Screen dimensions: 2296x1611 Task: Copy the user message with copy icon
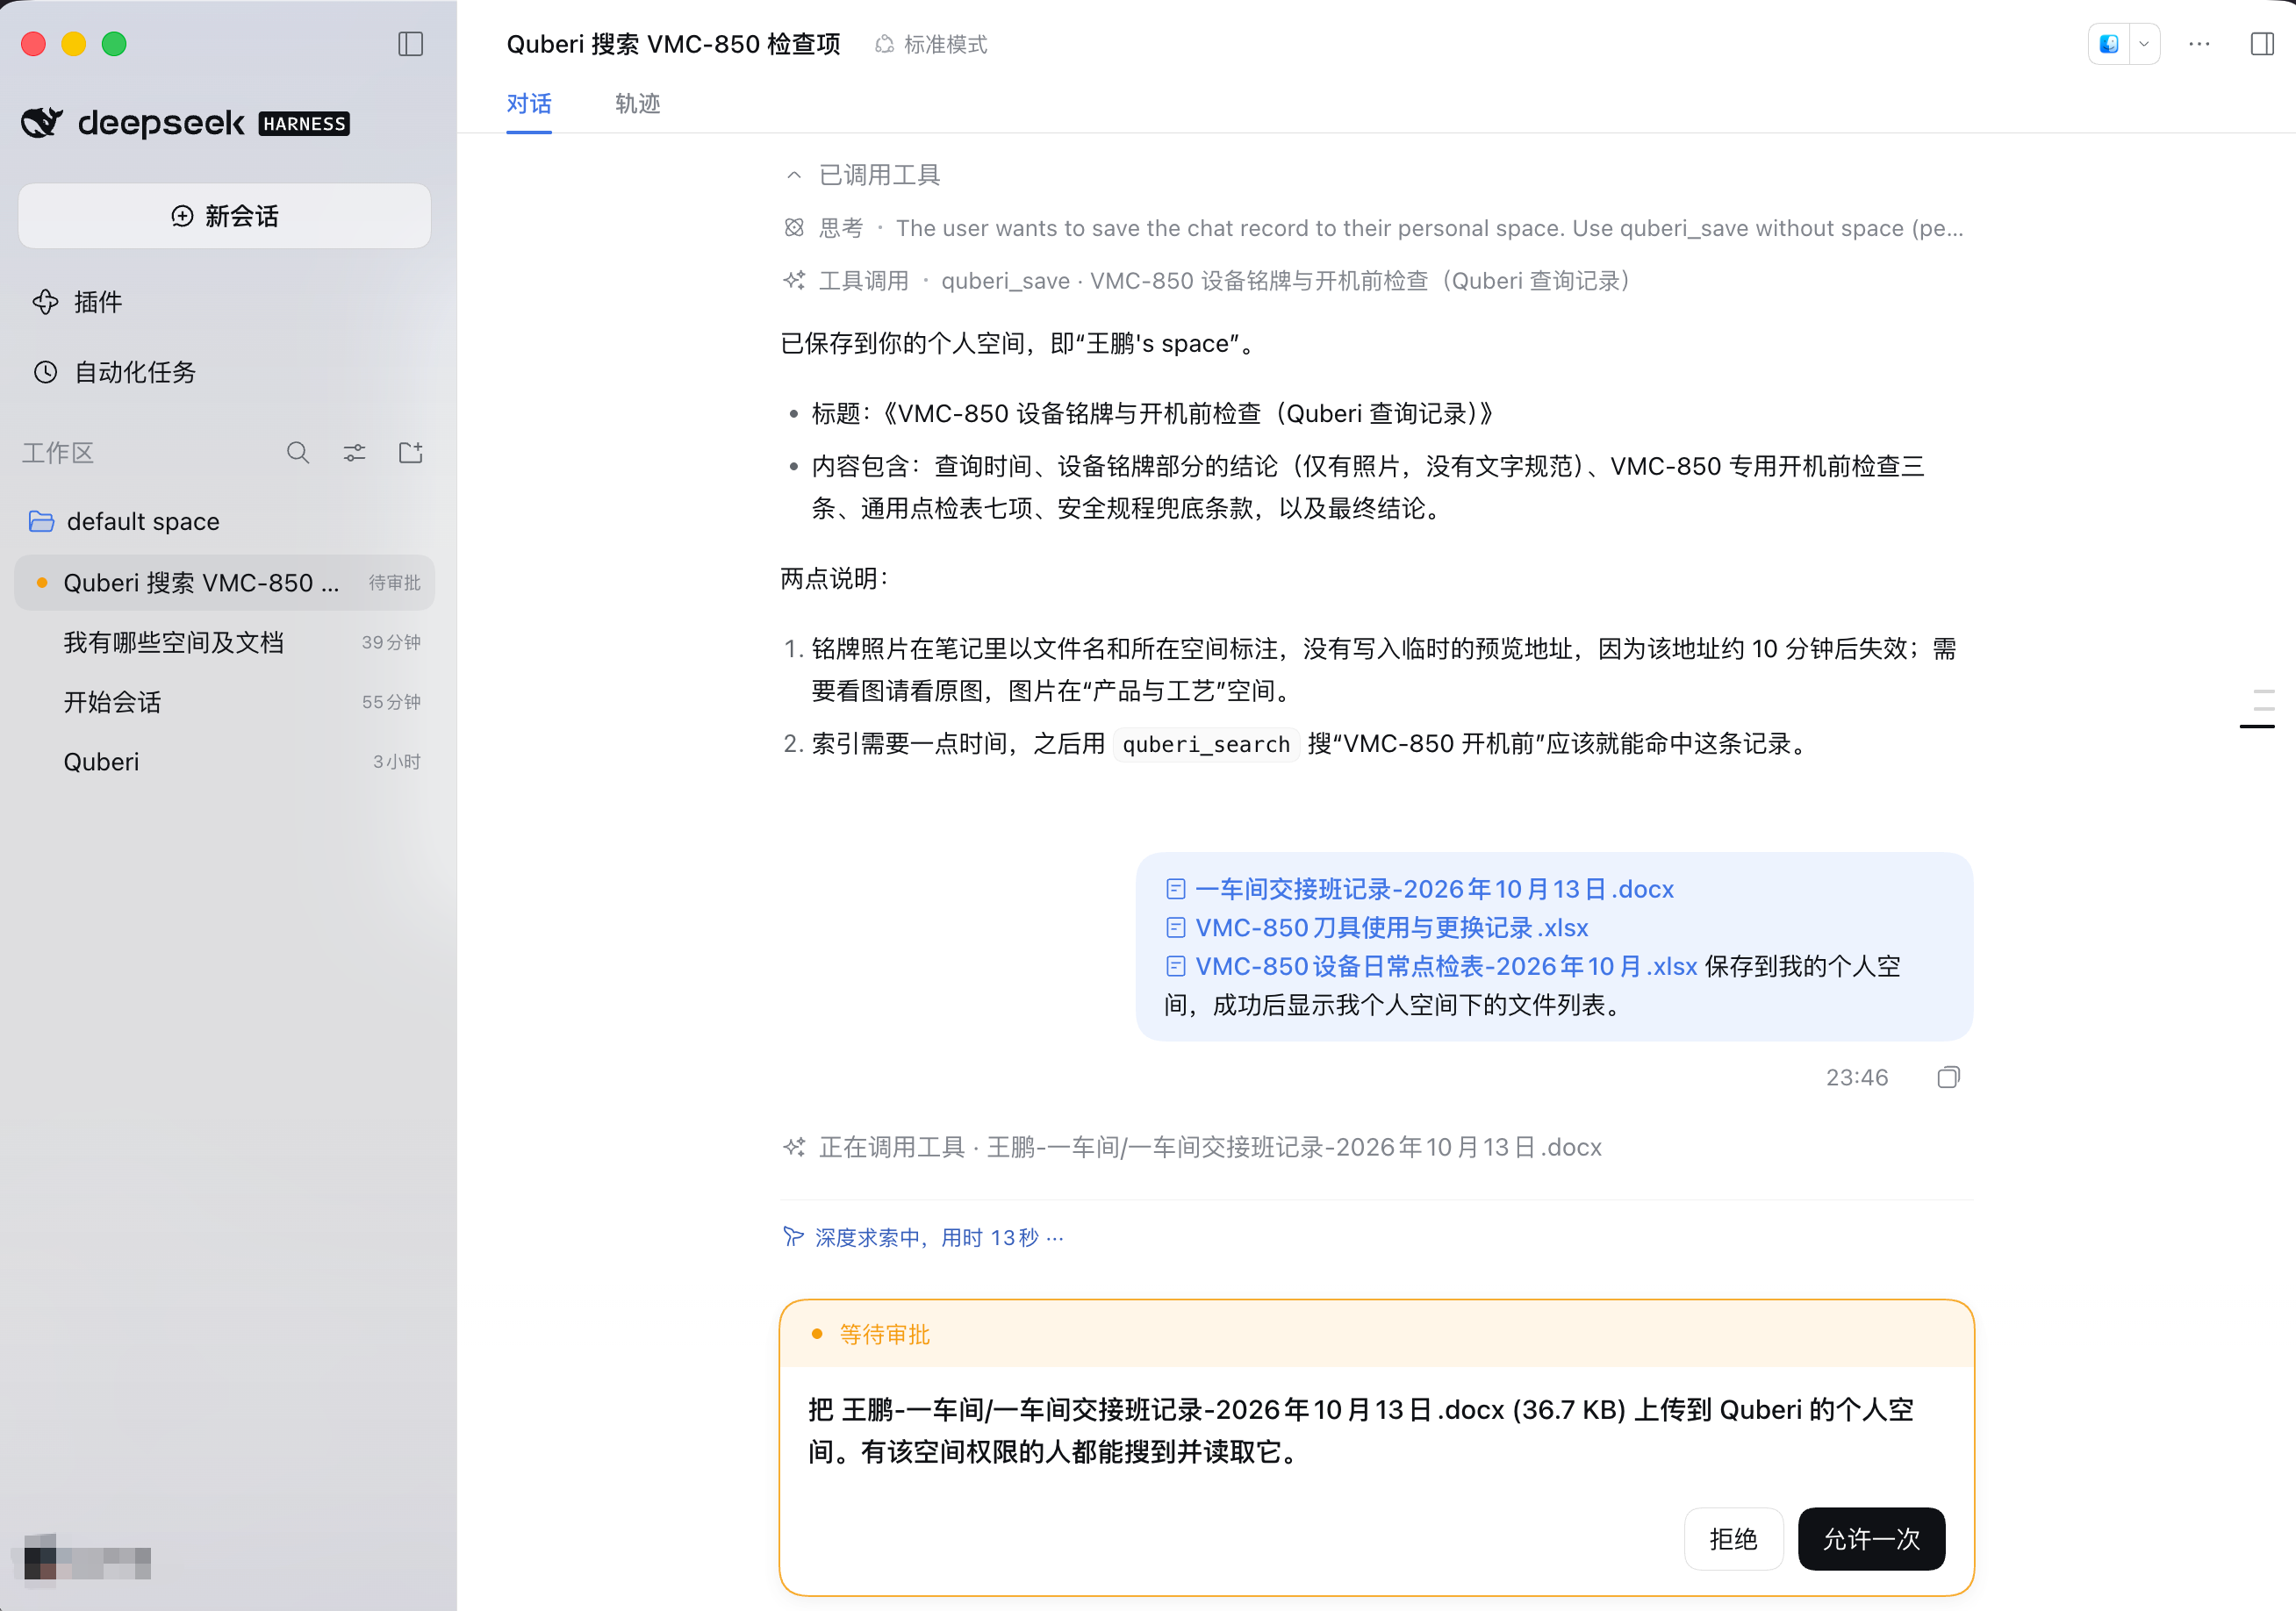[x=1948, y=1077]
